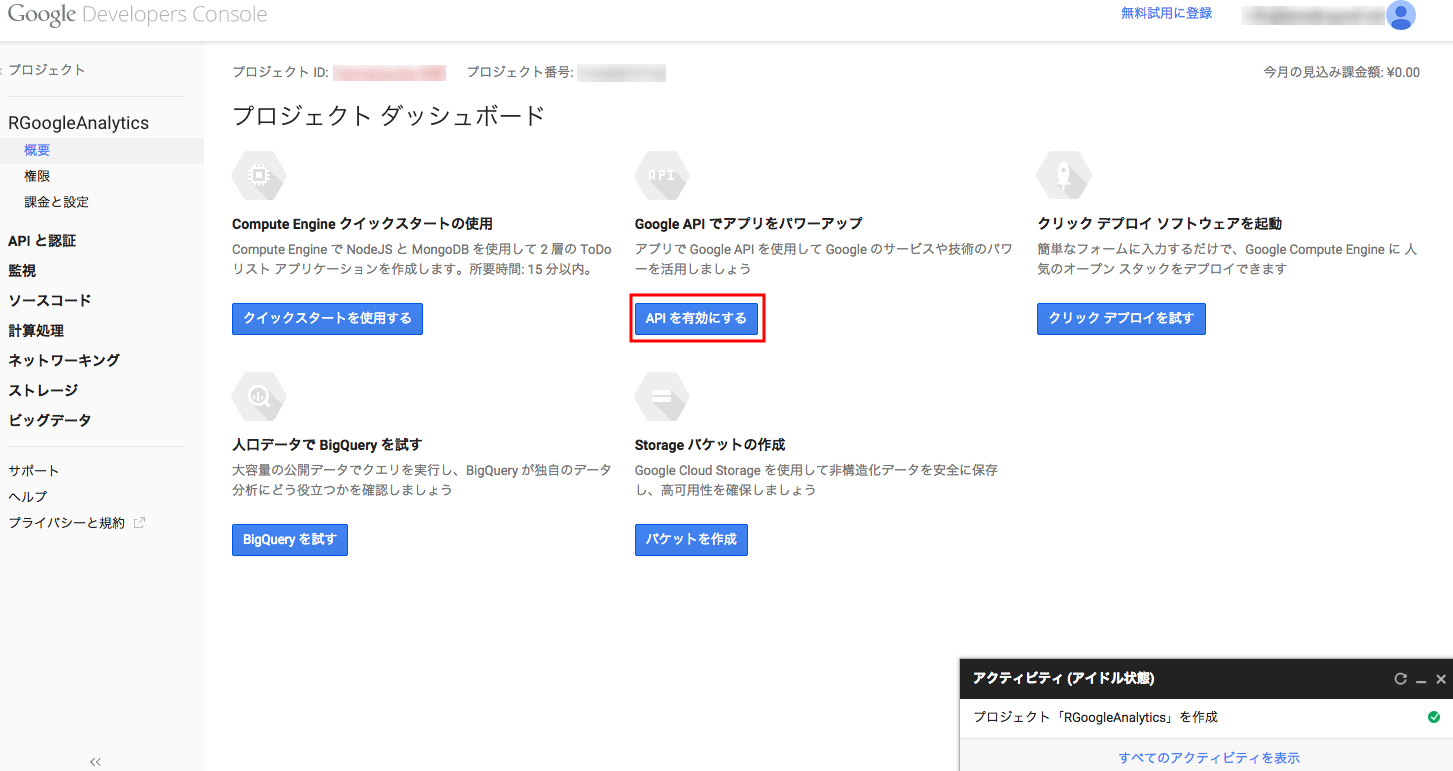The image size is (1453, 771).
Task: Expand ビッグデータ section
Action: [x=50, y=421]
